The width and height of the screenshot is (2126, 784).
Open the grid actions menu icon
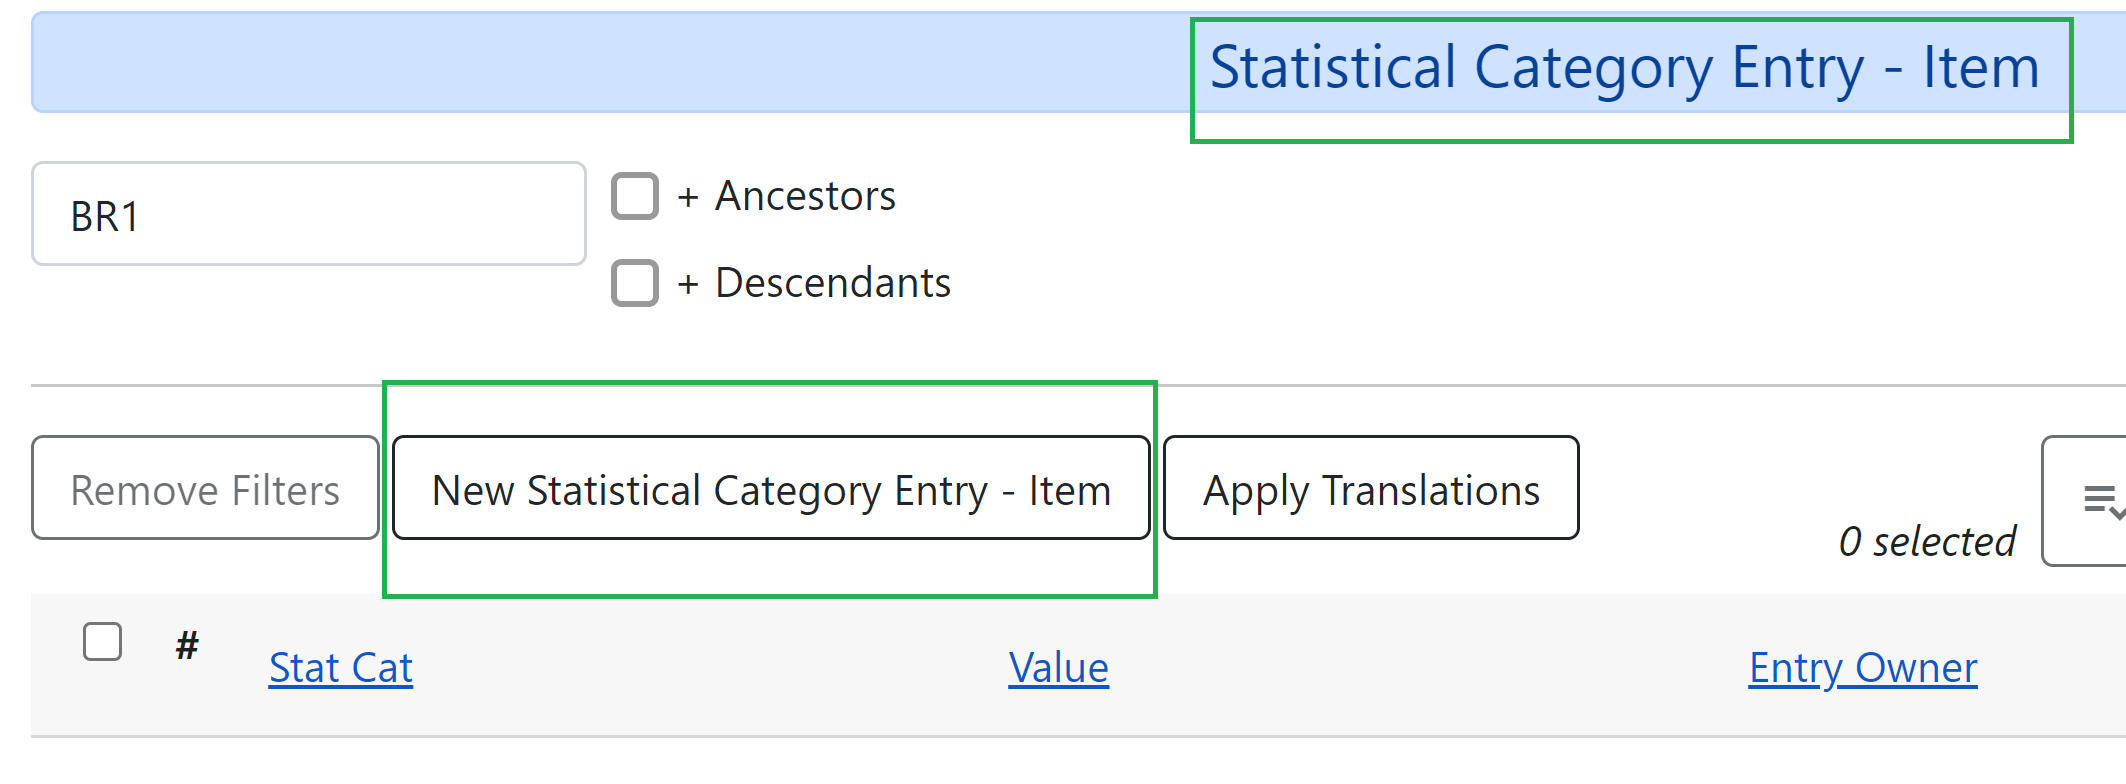click(2098, 500)
